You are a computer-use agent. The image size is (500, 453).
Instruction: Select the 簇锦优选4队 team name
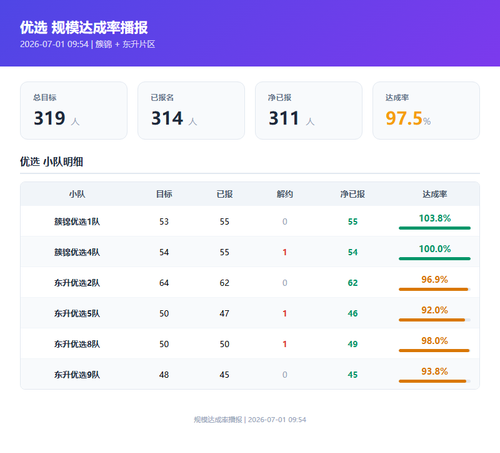[x=77, y=252]
